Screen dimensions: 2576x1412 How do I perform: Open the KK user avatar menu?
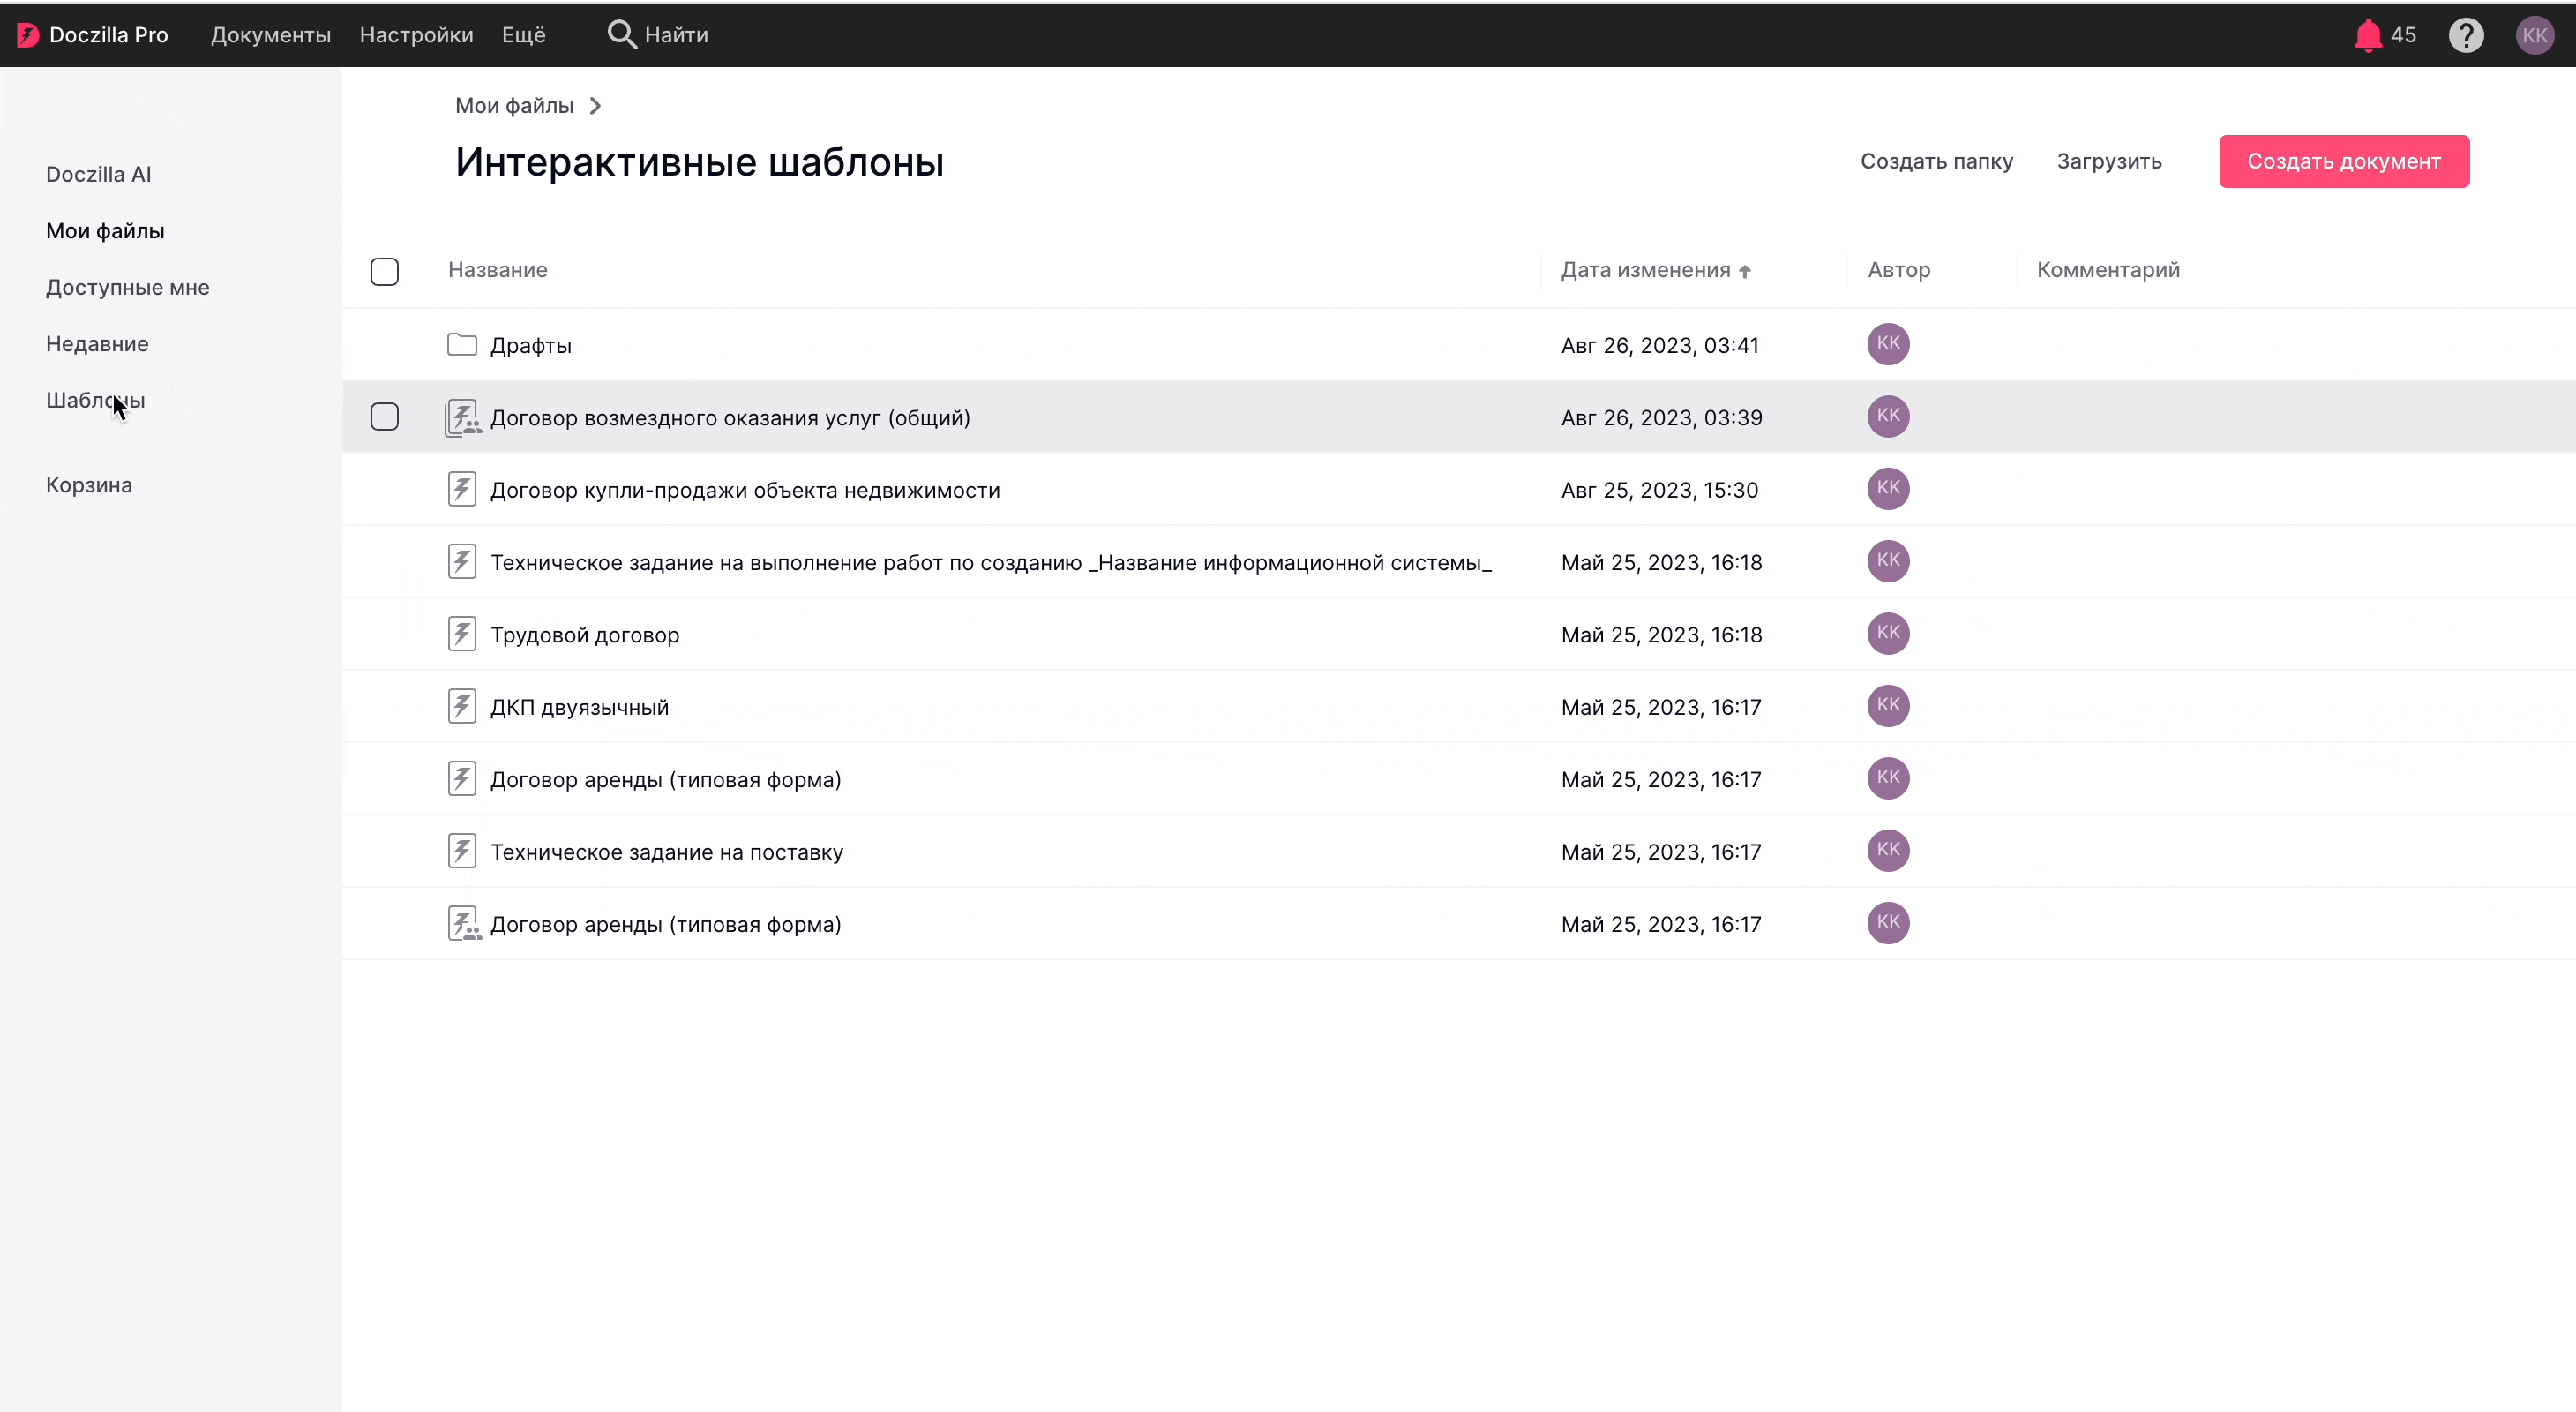(2534, 35)
